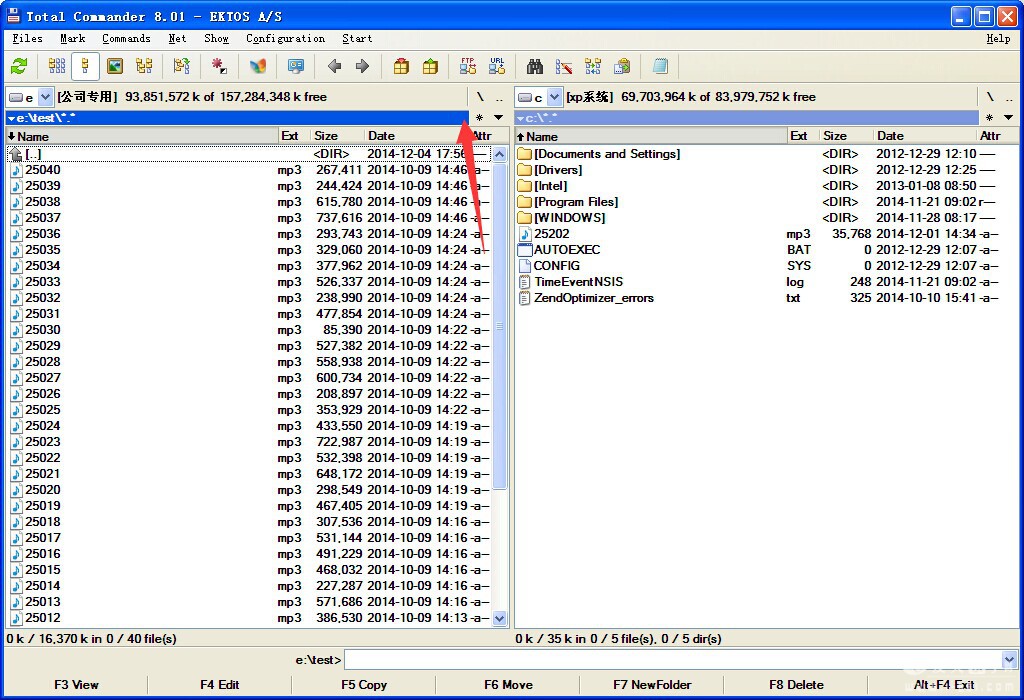This screenshot has width=1024, height=700.
Task: Click the F6 Move button
Action: point(508,685)
